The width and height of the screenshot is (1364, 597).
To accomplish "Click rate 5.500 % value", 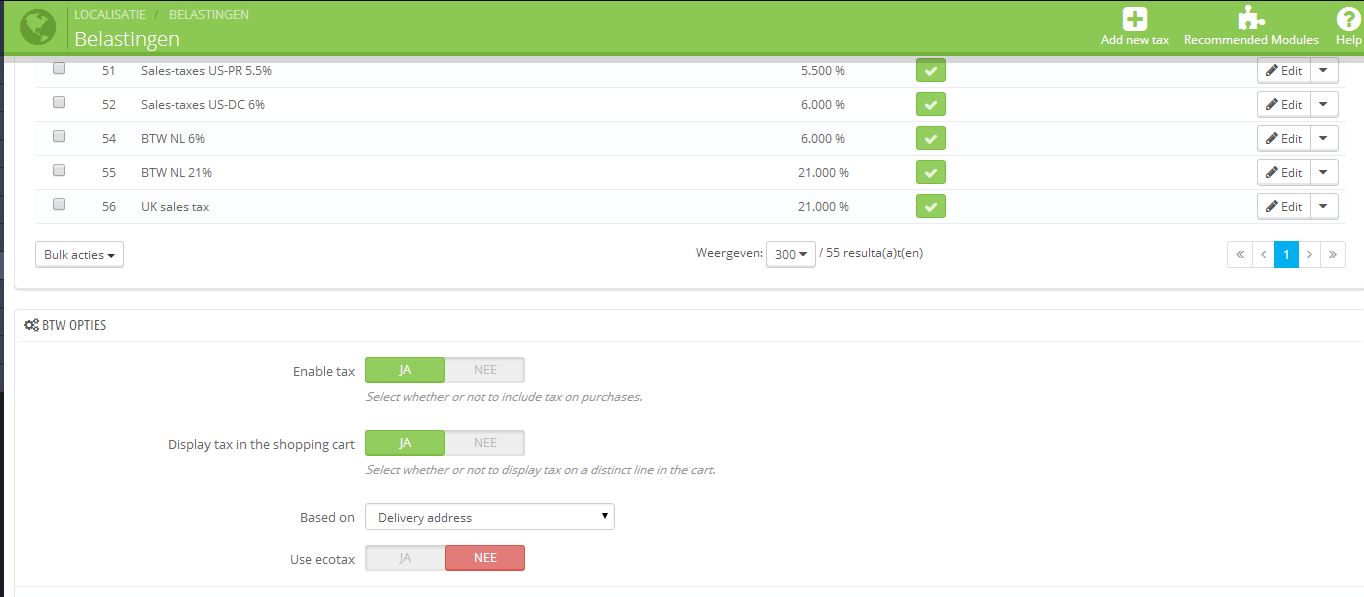I will pyautogui.click(x=823, y=71).
